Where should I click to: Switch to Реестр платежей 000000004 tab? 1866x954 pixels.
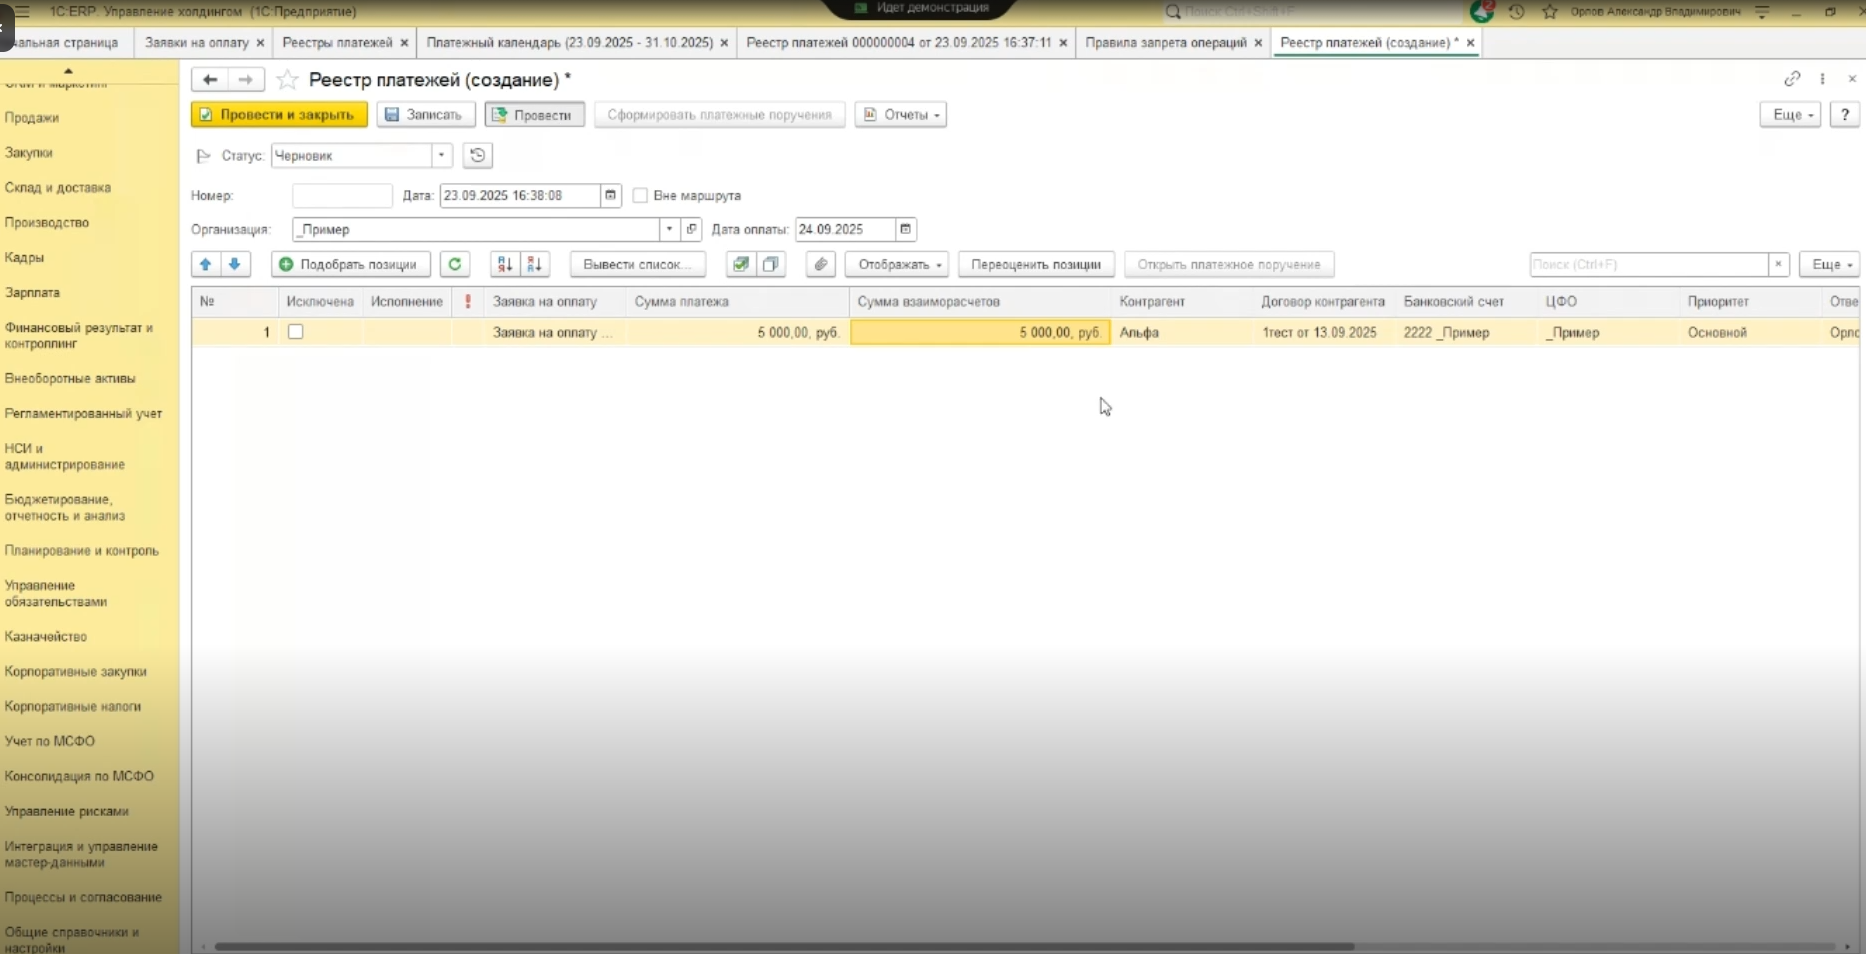pos(898,43)
